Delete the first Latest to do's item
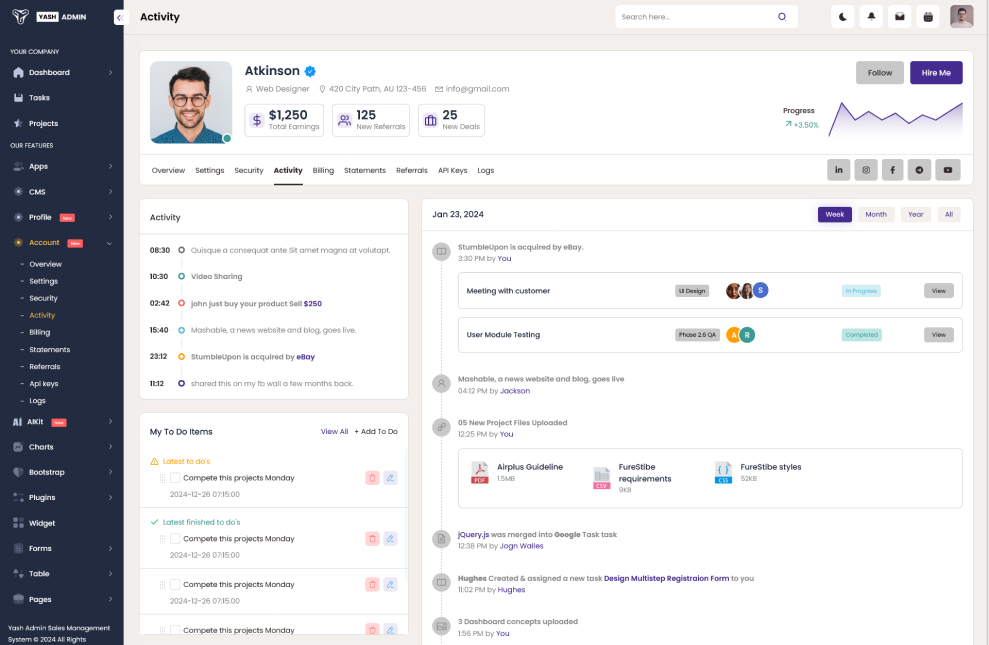The height and width of the screenshot is (645, 989). click(x=372, y=478)
